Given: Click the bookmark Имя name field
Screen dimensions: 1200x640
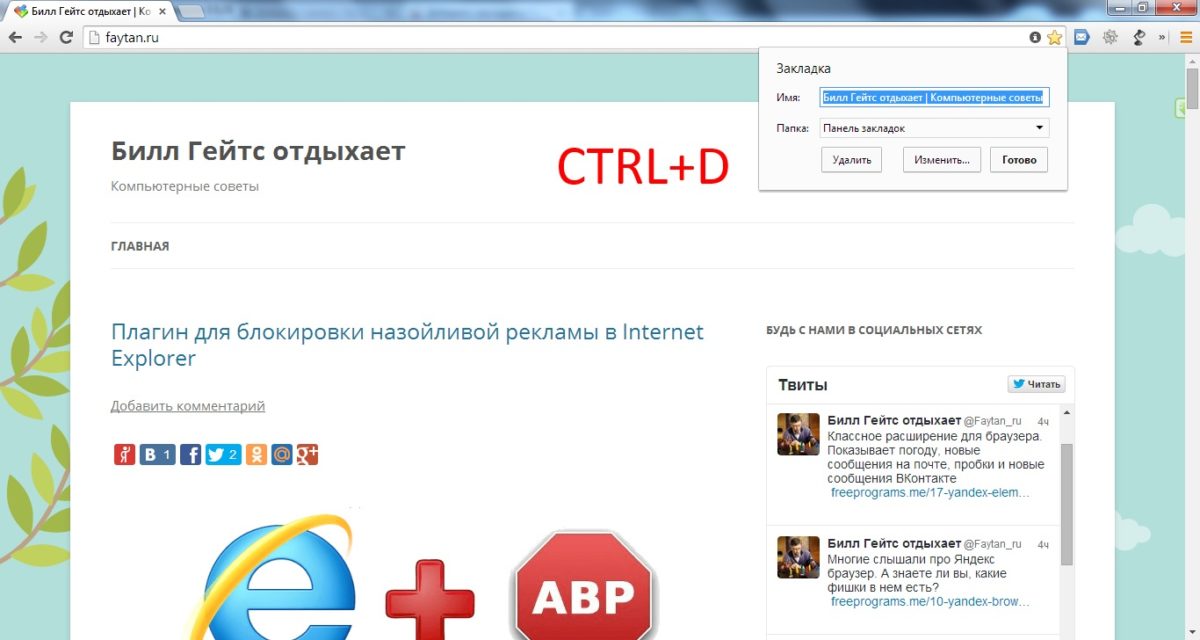Looking at the screenshot, I should point(934,97).
